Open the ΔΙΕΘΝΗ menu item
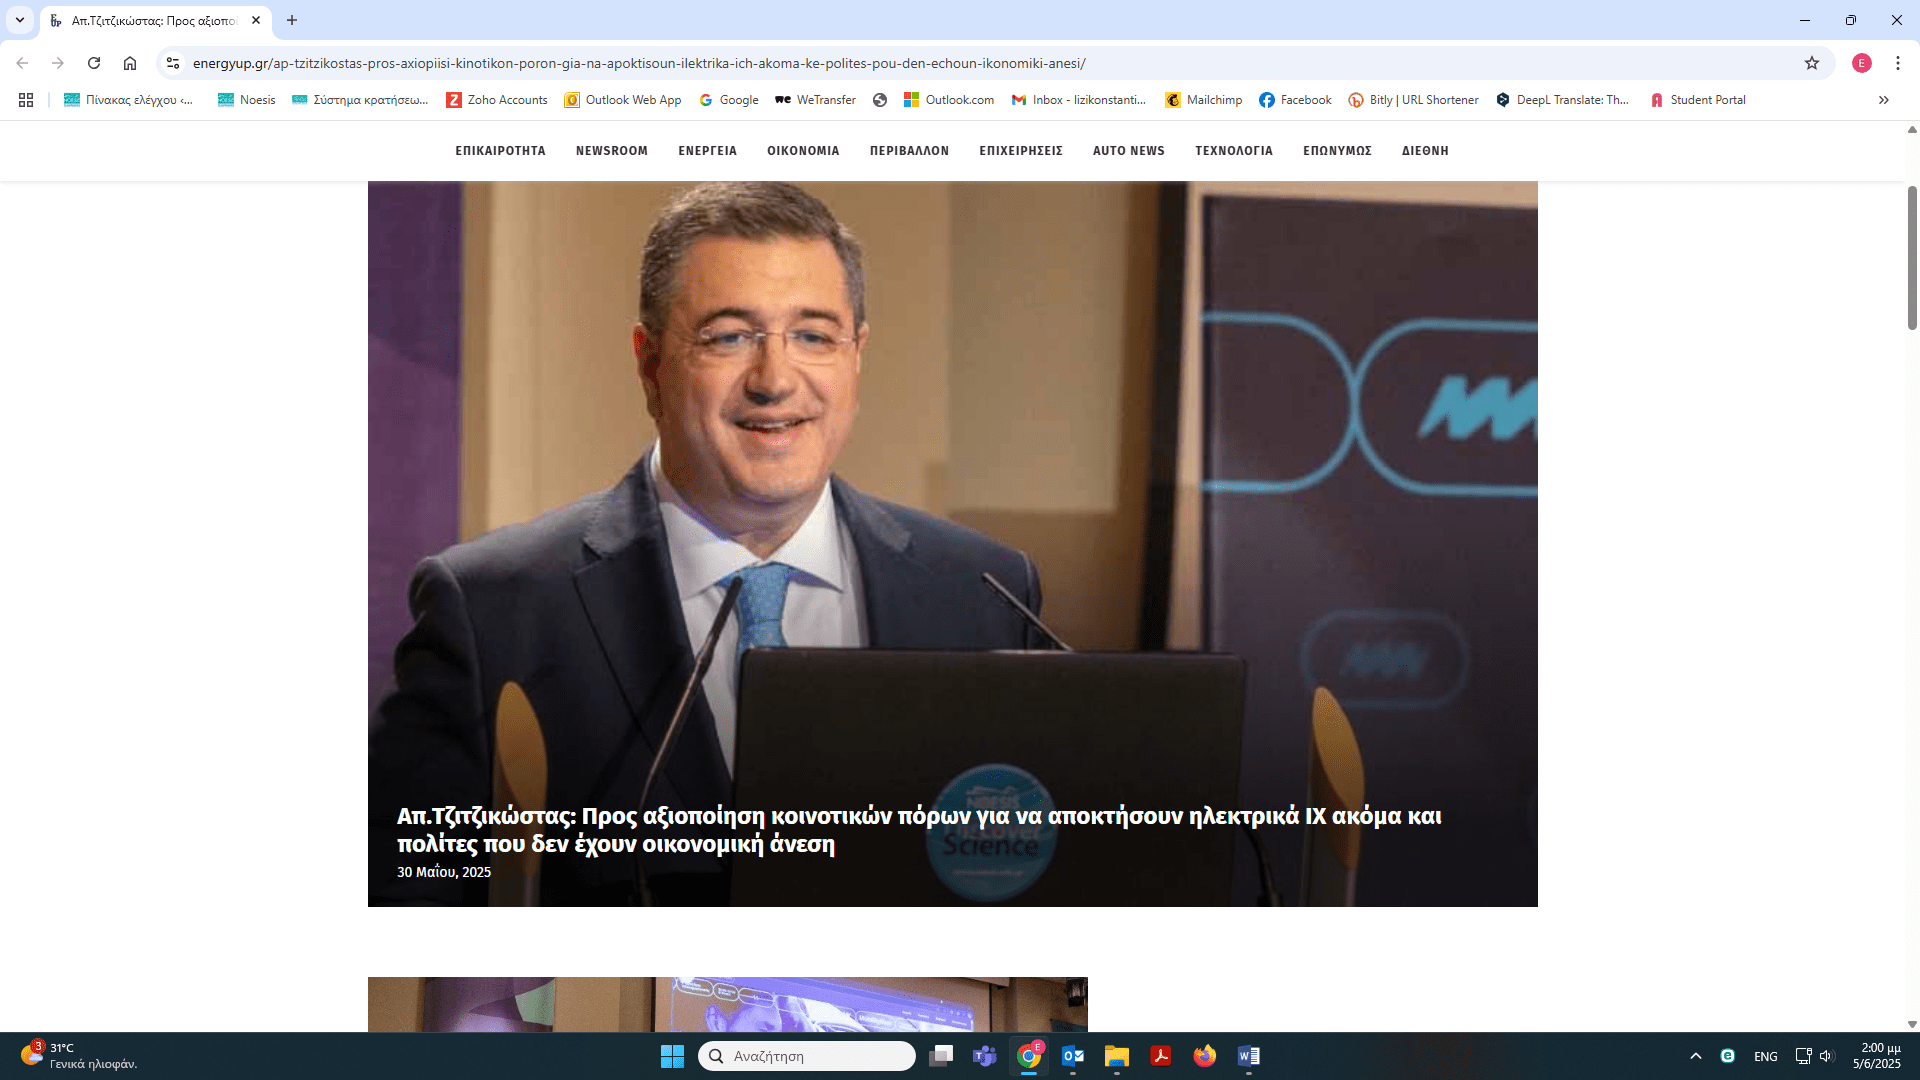 (1424, 151)
